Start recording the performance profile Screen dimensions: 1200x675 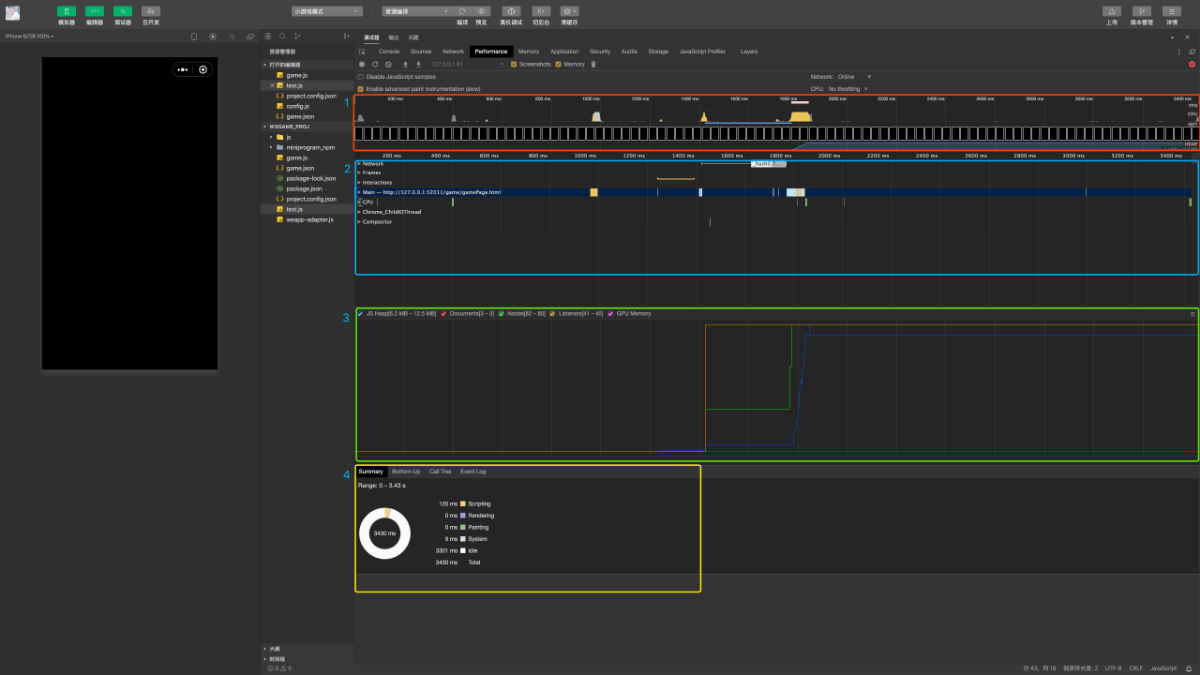(362, 64)
